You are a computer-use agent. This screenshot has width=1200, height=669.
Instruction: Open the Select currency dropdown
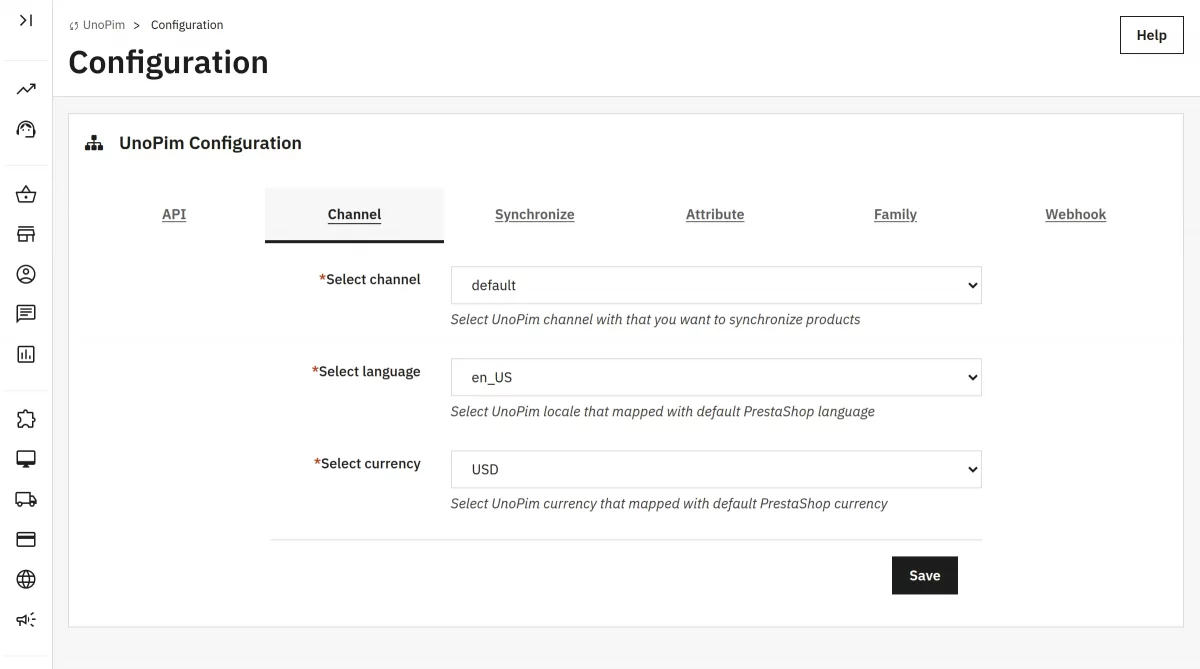[716, 469]
